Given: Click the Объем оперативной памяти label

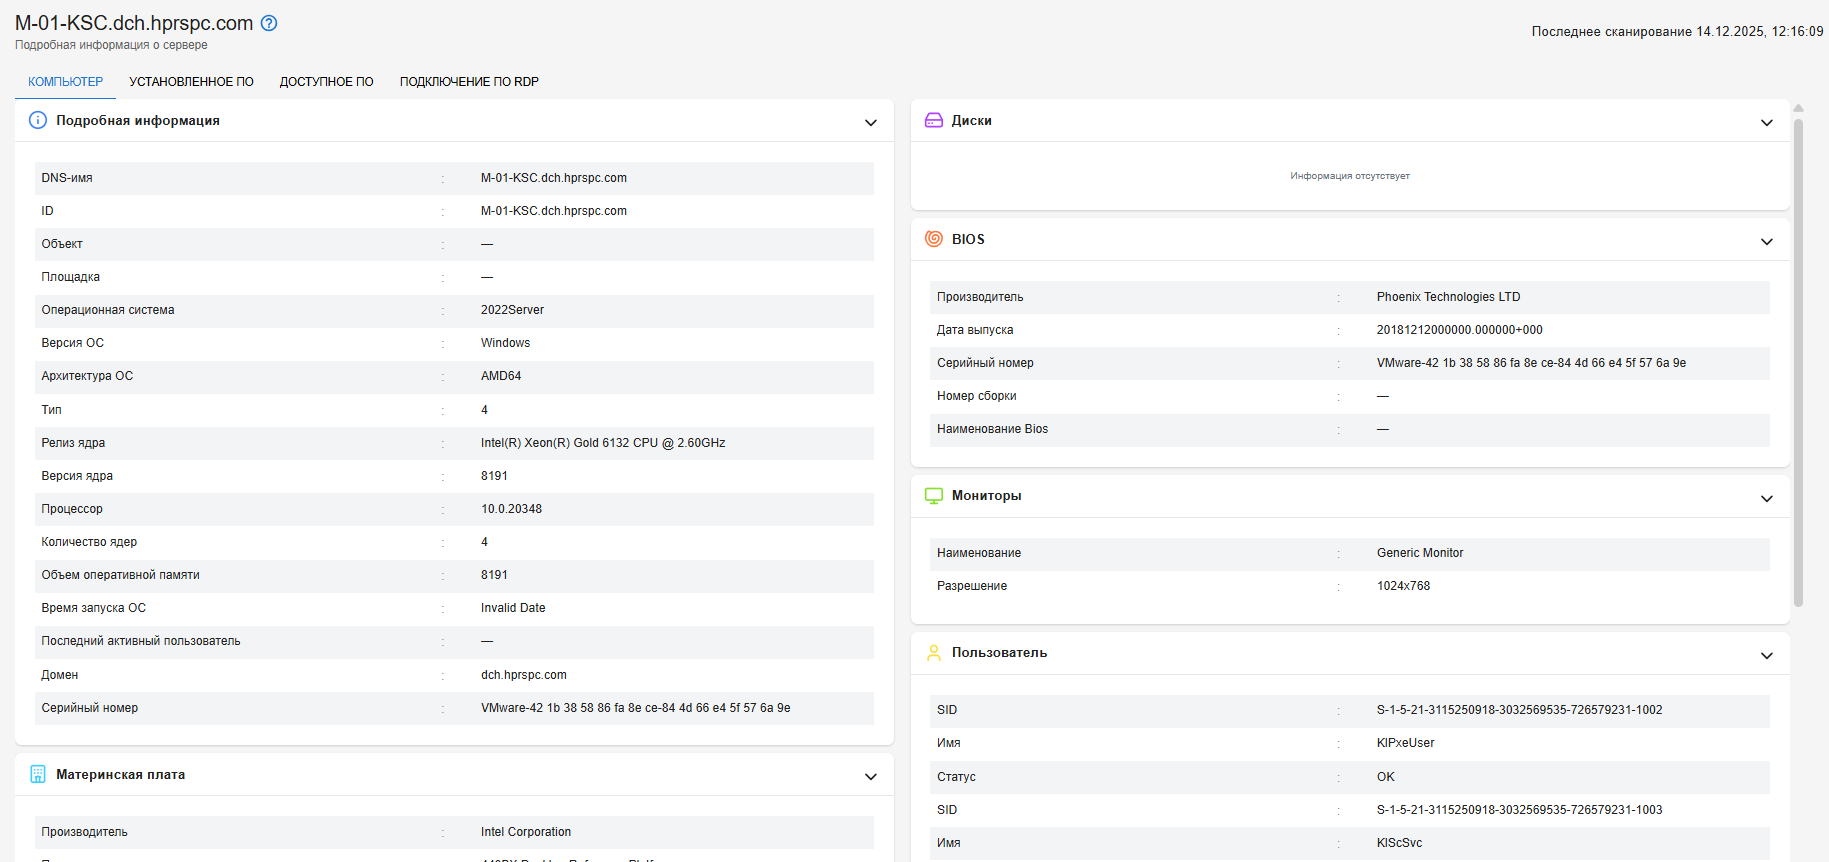Looking at the screenshot, I should [120, 575].
